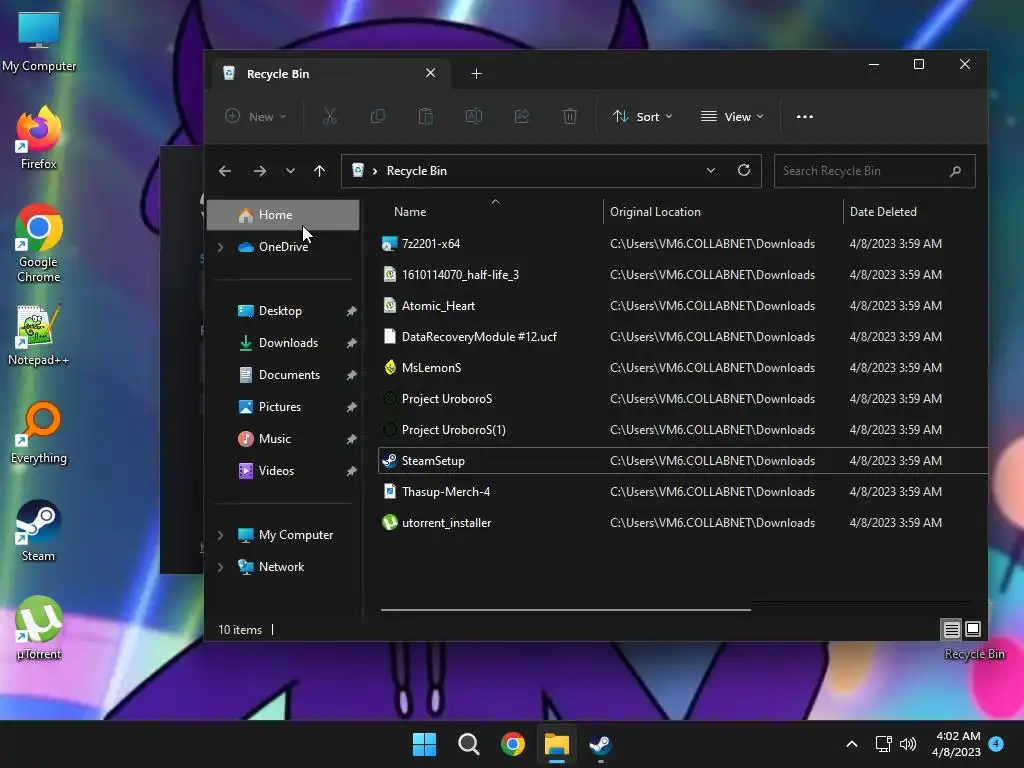
Task: Click the Rename icon in toolbar
Action: pyautogui.click(x=473, y=116)
